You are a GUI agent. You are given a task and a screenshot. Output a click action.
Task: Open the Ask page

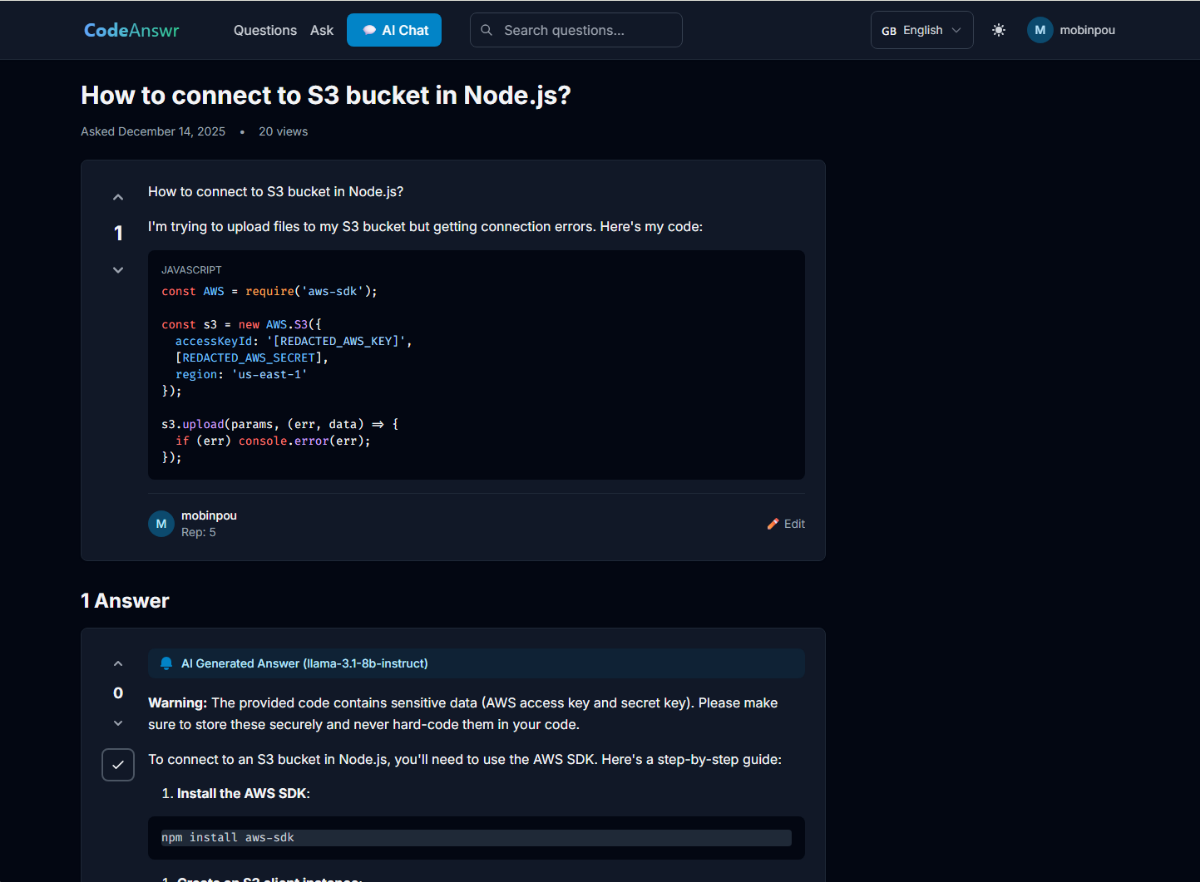pos(321,30)
